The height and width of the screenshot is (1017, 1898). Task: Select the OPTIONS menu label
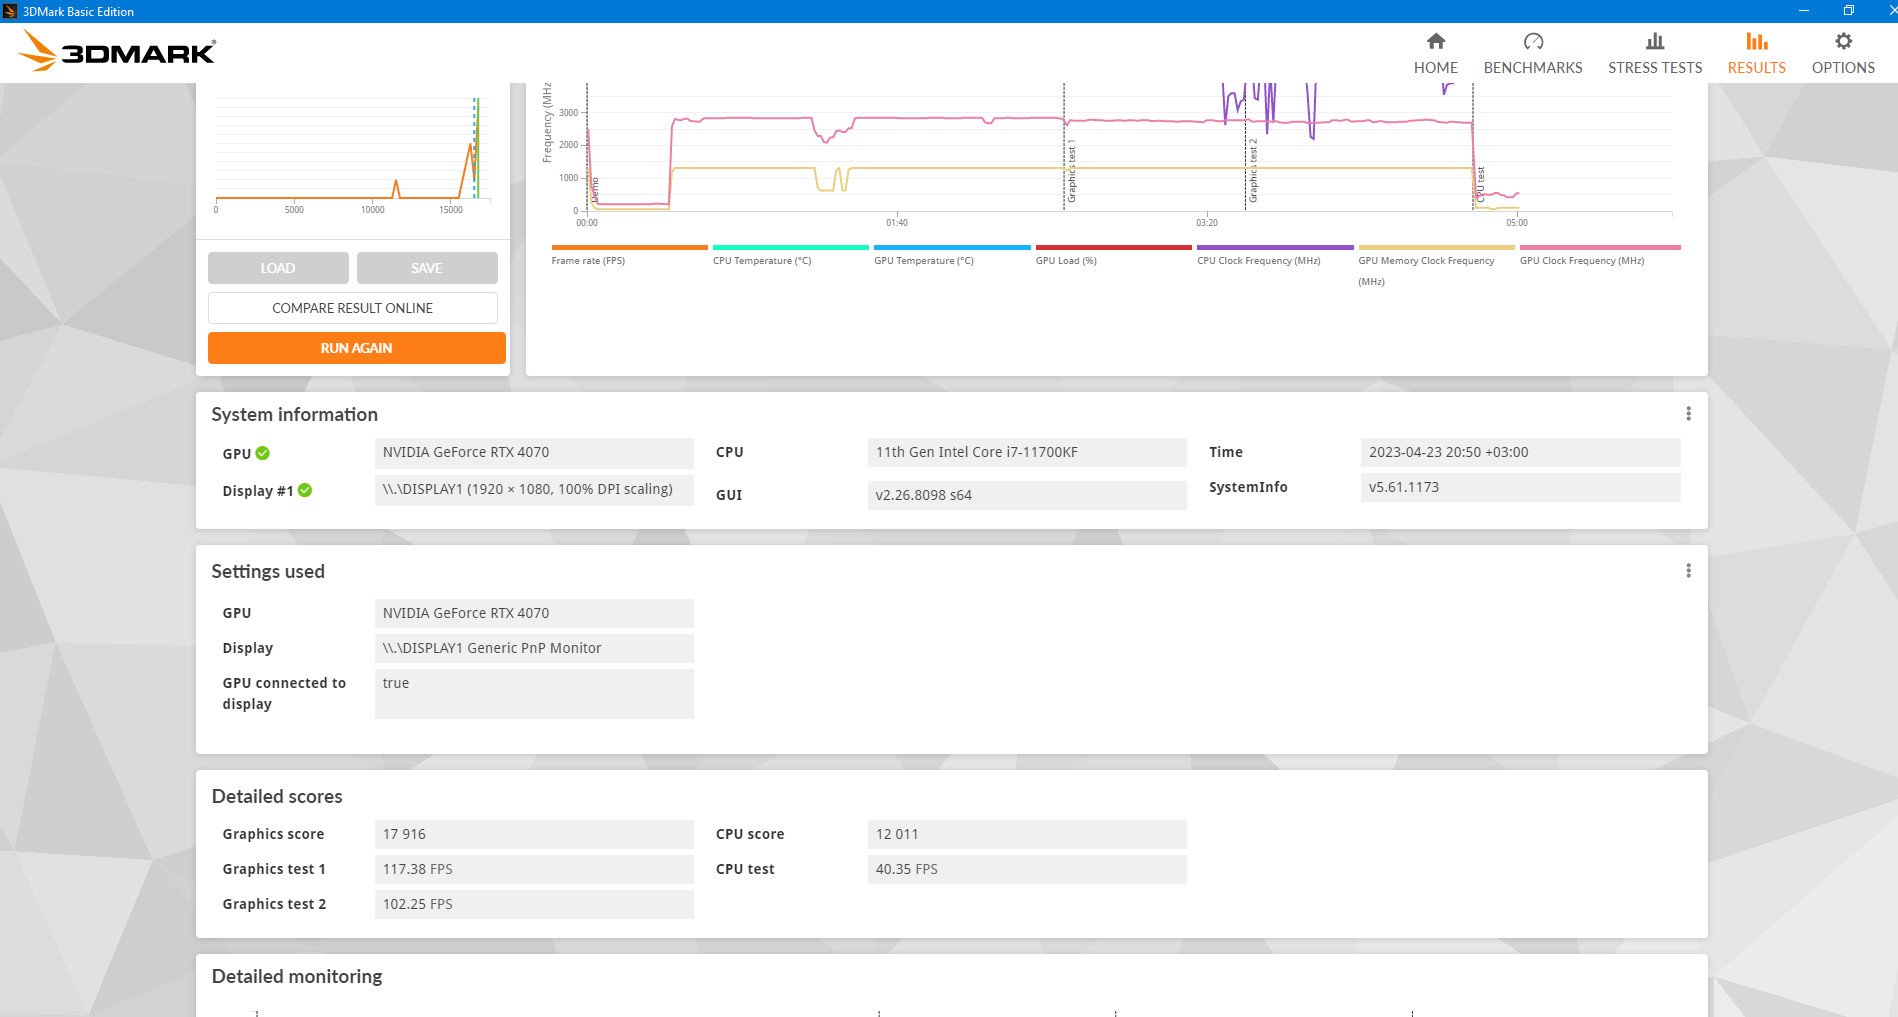point(1843,68)
